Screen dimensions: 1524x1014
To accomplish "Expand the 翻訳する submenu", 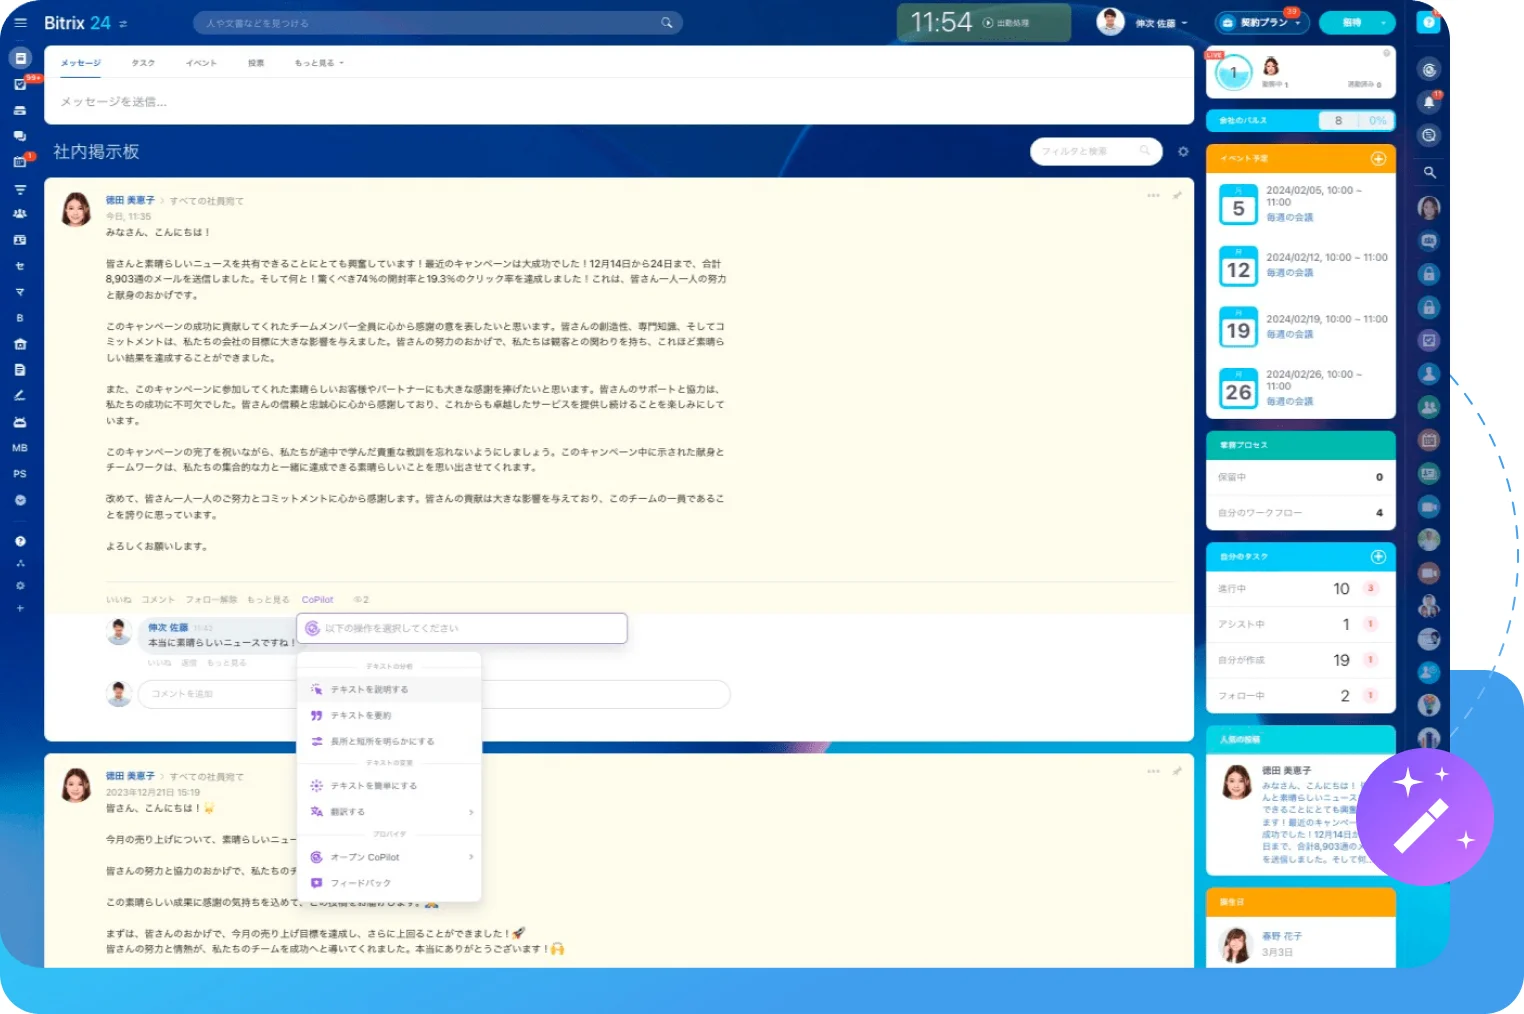I will tap(390, 812).
